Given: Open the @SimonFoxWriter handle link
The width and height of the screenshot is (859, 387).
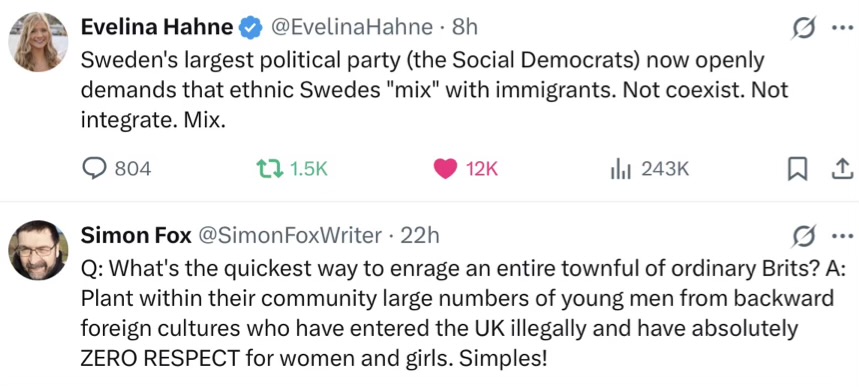Looking at the screenshot, I should coord(289,236).
